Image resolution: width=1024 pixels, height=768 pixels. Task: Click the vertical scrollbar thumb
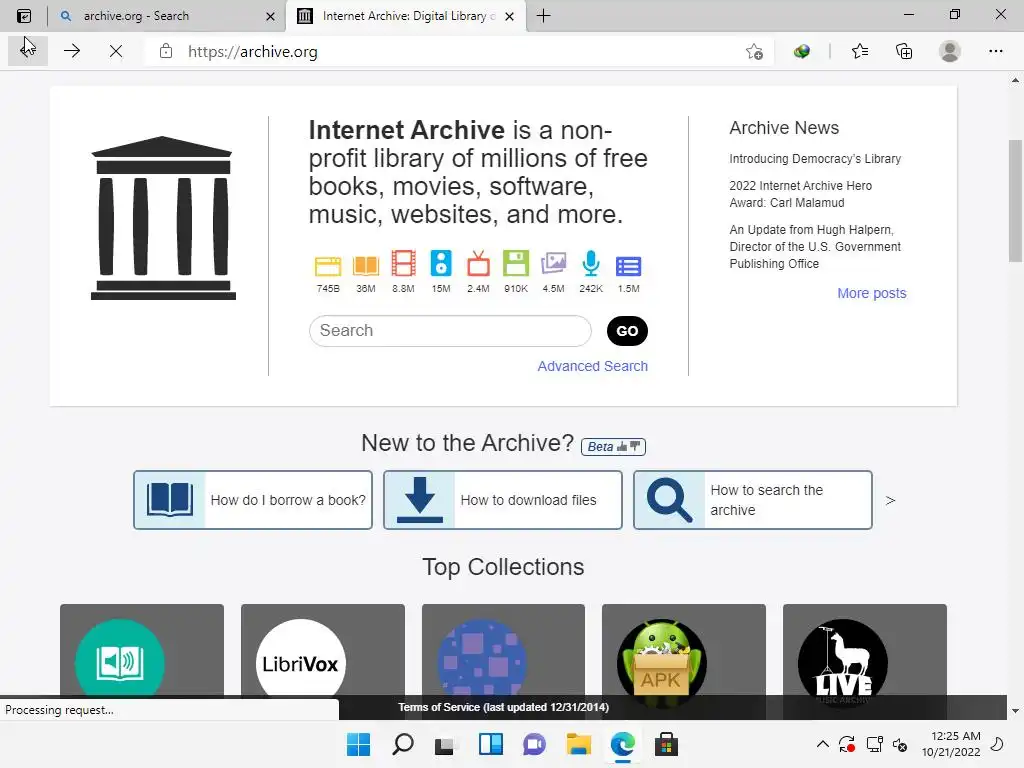pos(1015,200)
